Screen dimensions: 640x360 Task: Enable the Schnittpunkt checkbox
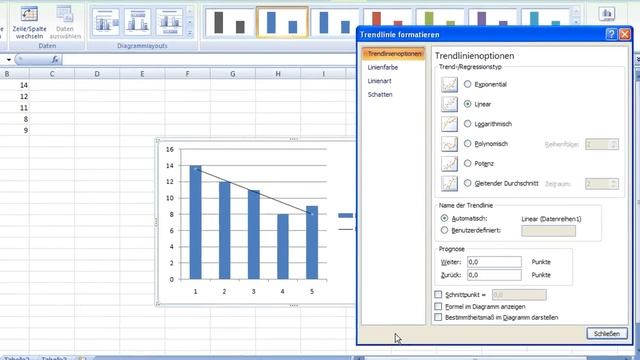click(438, 294)
